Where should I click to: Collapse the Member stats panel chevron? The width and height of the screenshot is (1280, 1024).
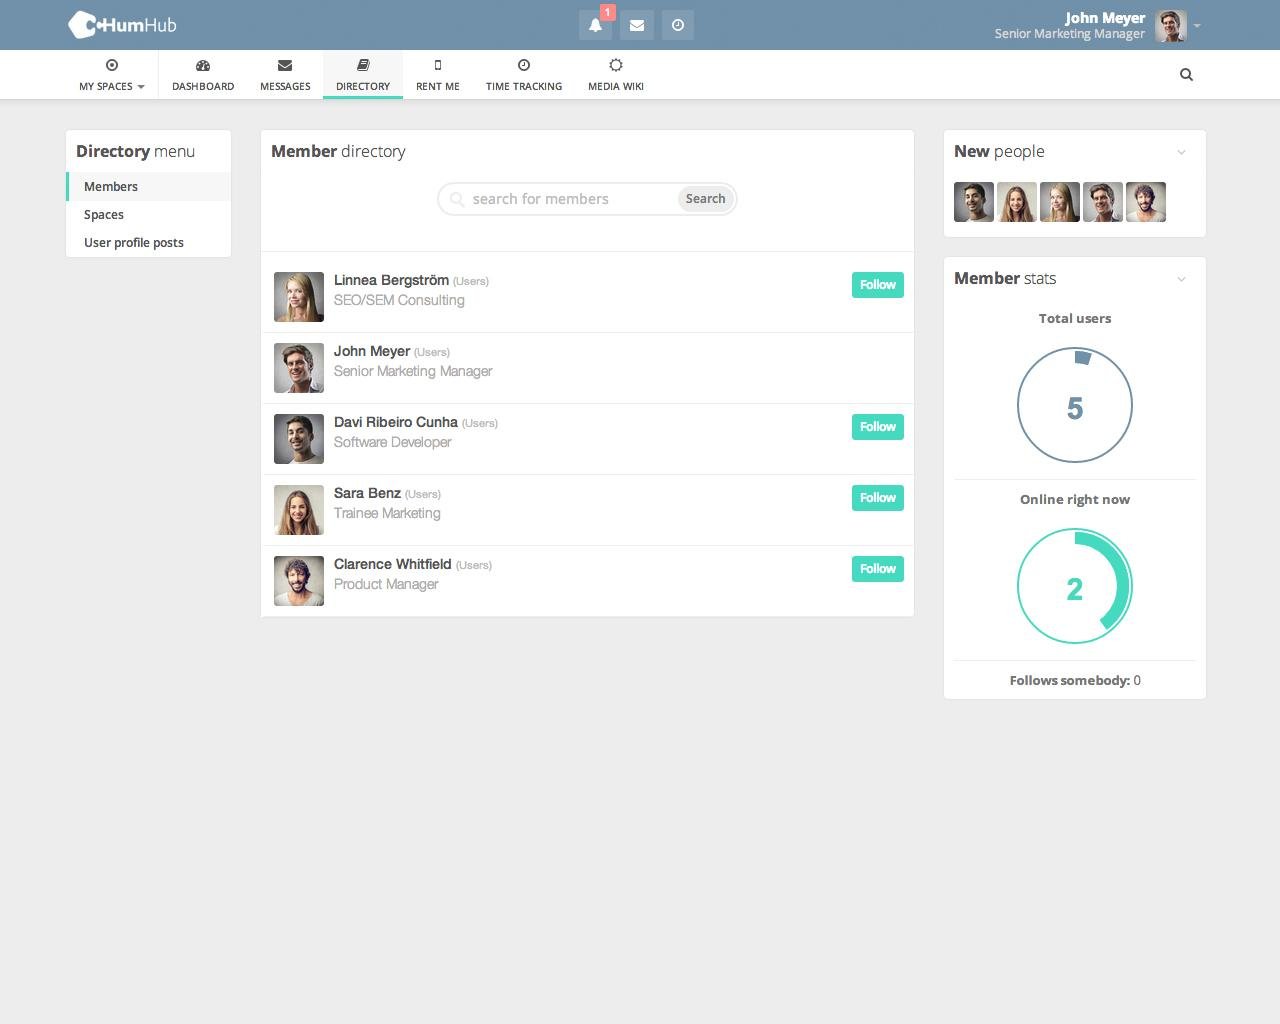(1181, 279)
